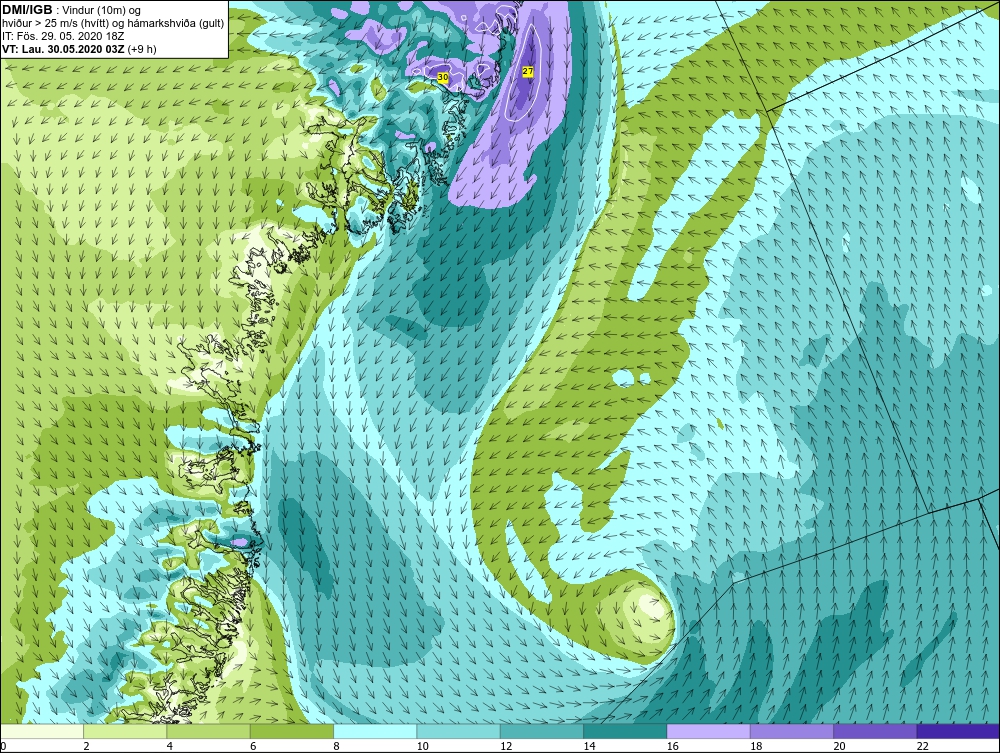Click the scale number 18

pyautogui.click(x=756, y=746)
